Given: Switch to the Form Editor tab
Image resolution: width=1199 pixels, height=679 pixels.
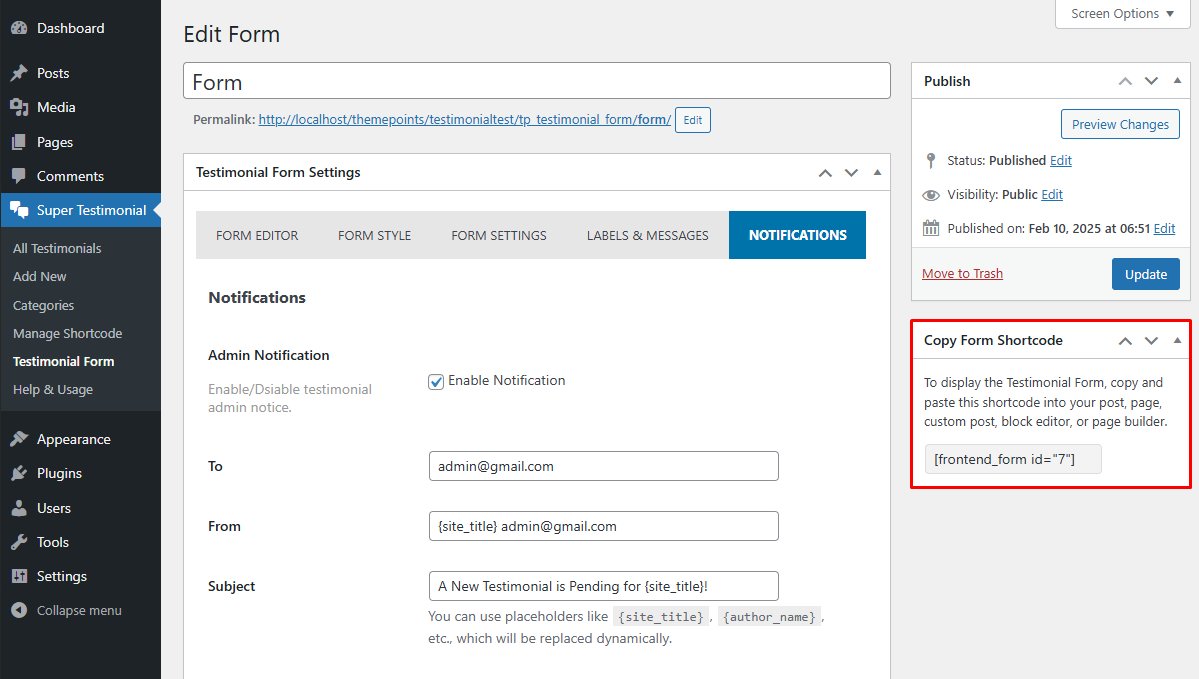Looking at the screenshot, I should 257,236.
